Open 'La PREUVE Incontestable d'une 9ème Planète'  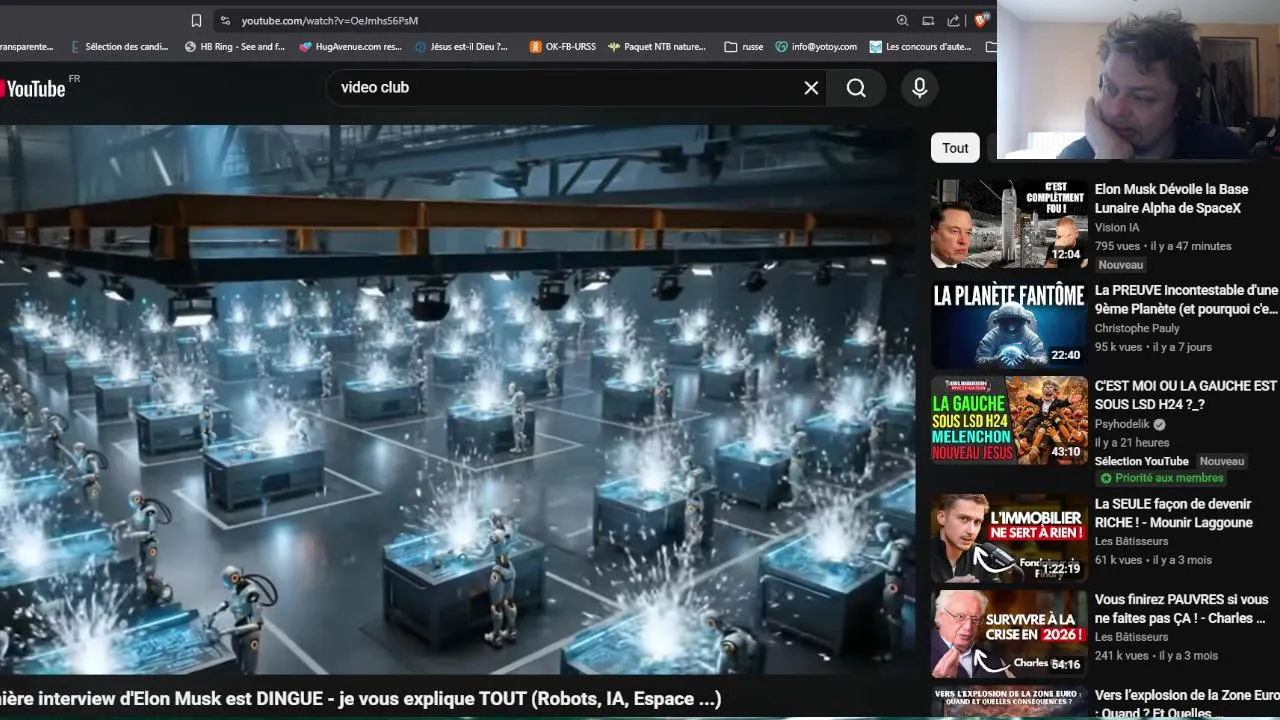[x=1187, y=300]
